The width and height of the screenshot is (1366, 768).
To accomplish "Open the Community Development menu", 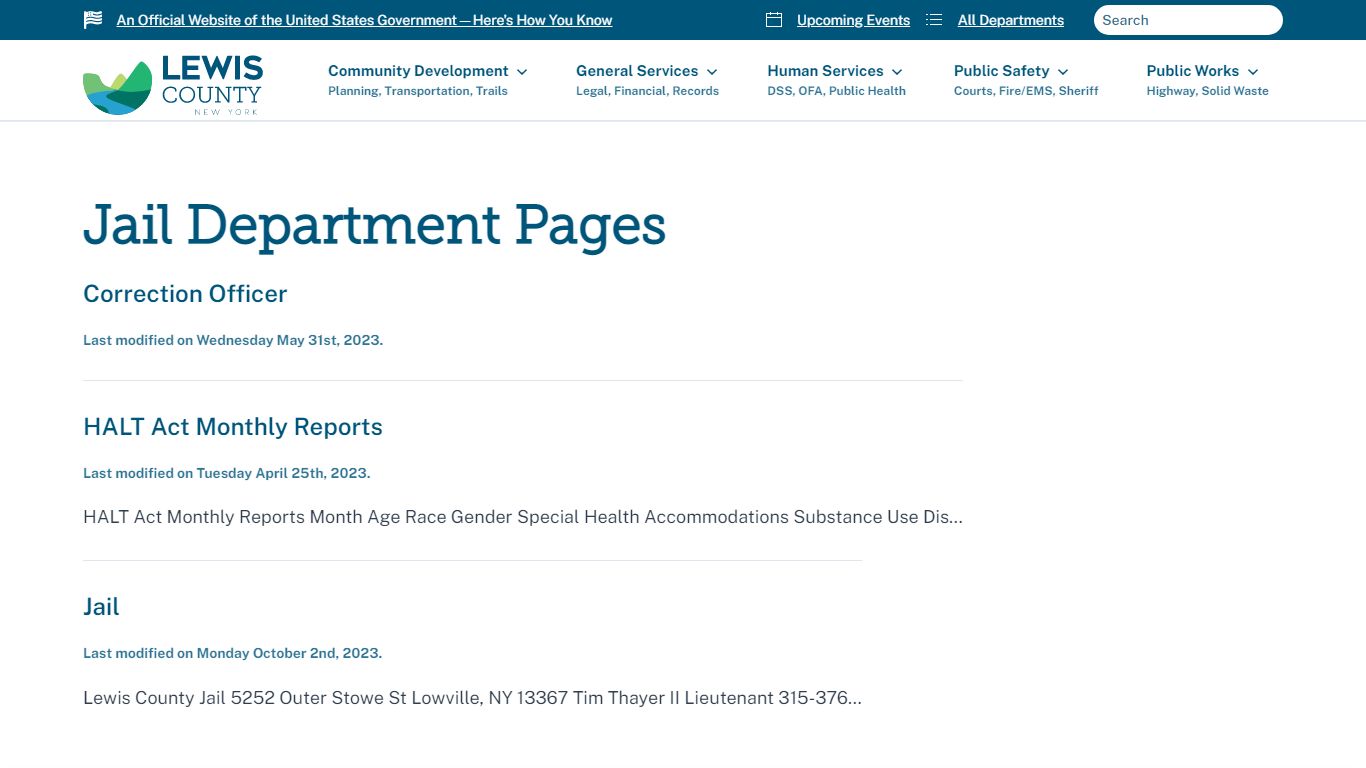I will point(418,71).
